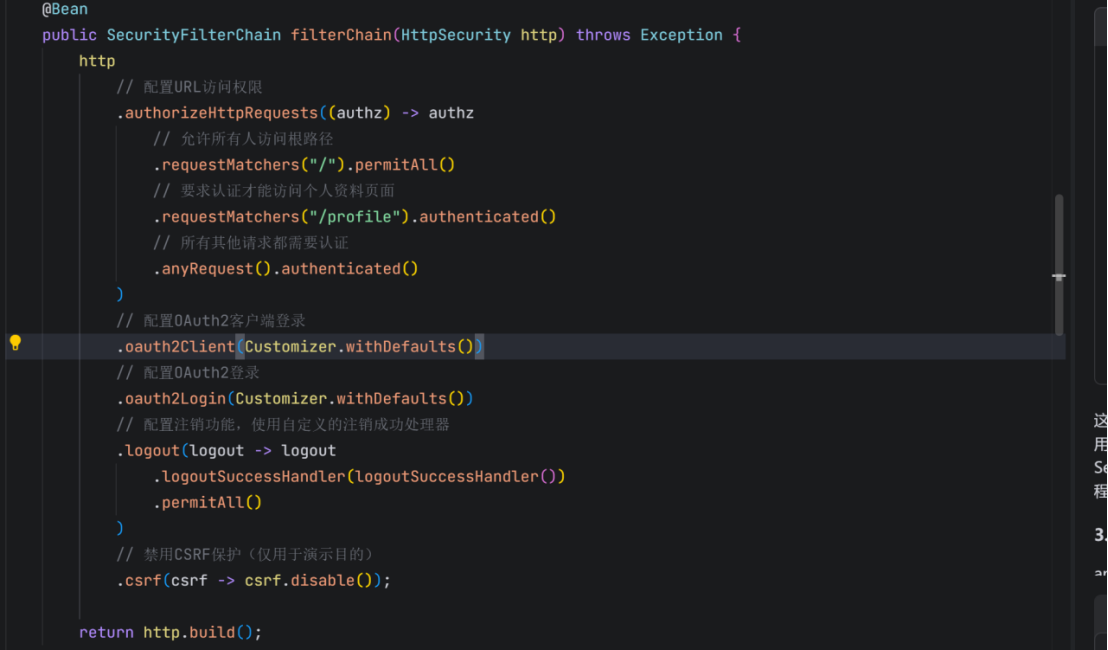The image size is (1108, 650).
Task: Click the throws keyword
Action: point(603,35)
